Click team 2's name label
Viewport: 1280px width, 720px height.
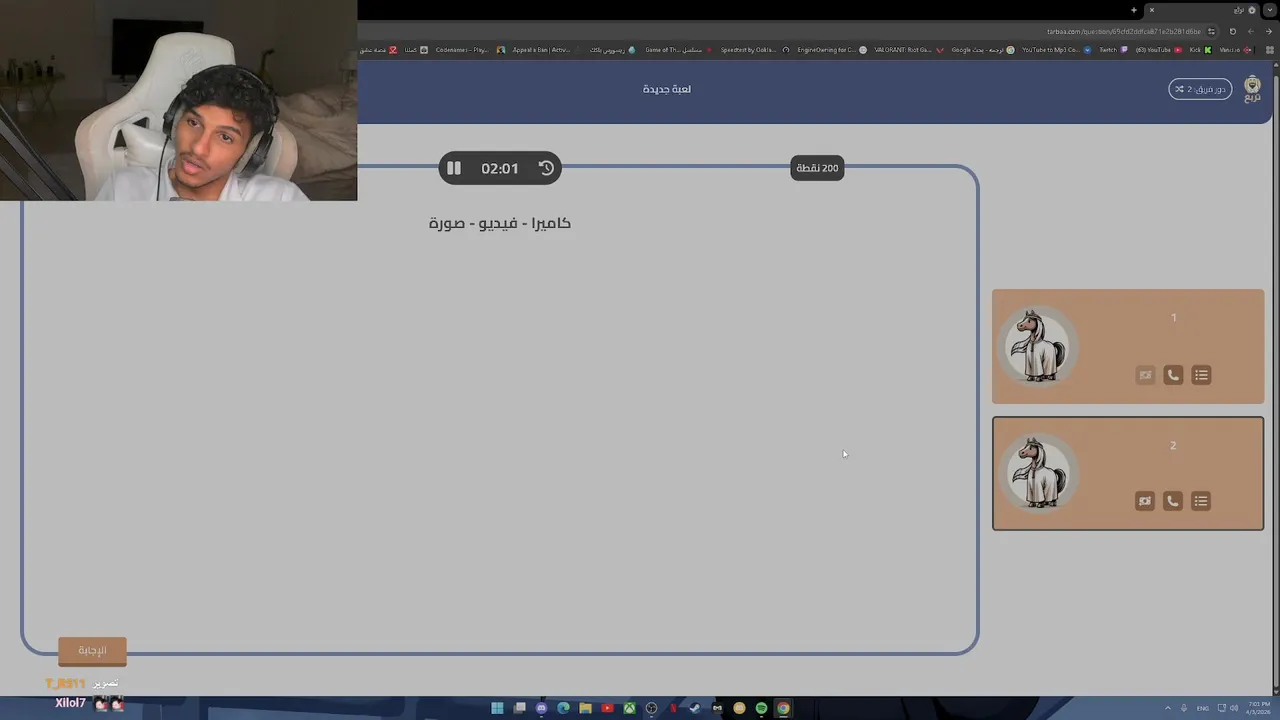click(x=1173, y=445)
